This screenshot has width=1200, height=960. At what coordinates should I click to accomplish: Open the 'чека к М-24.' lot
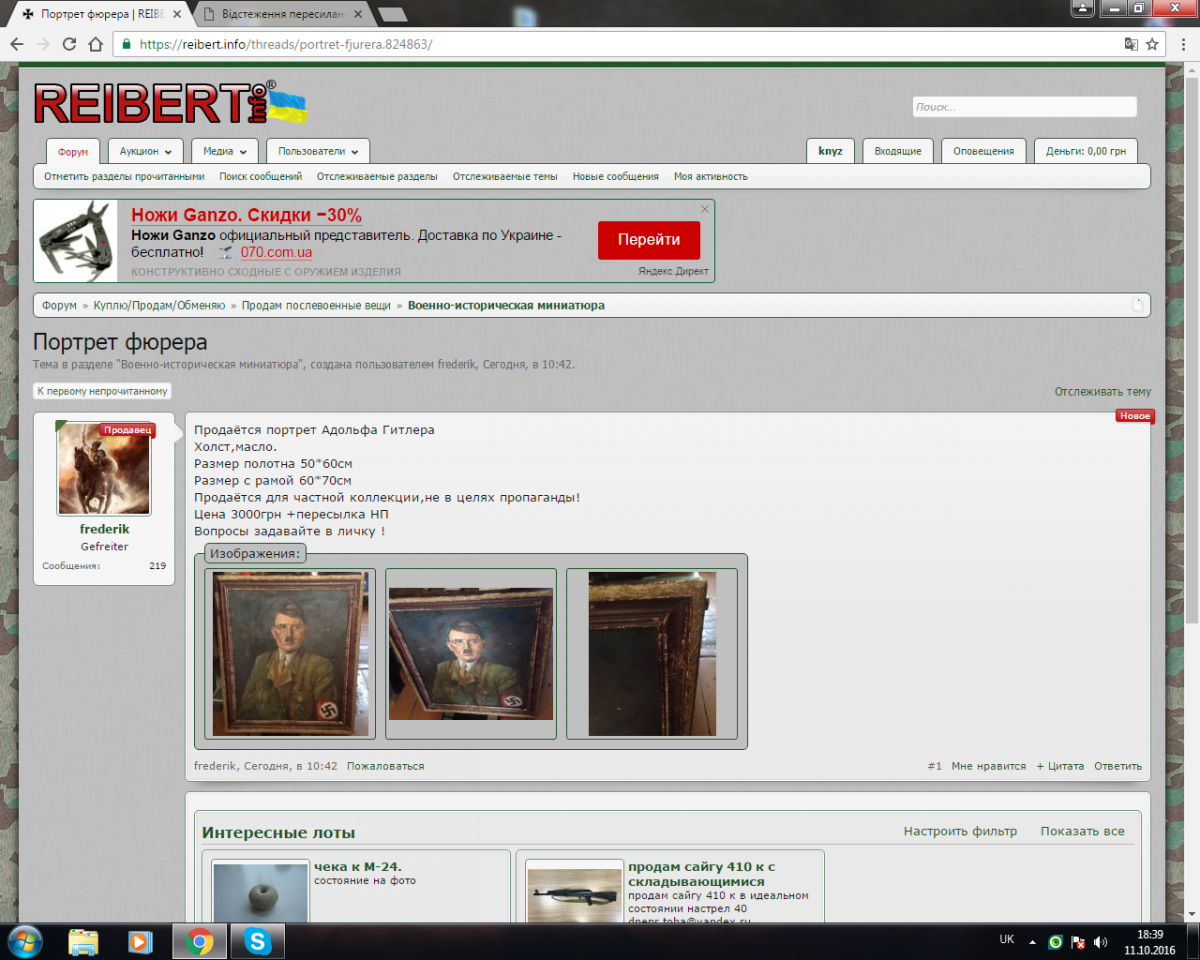pos(358,866)
